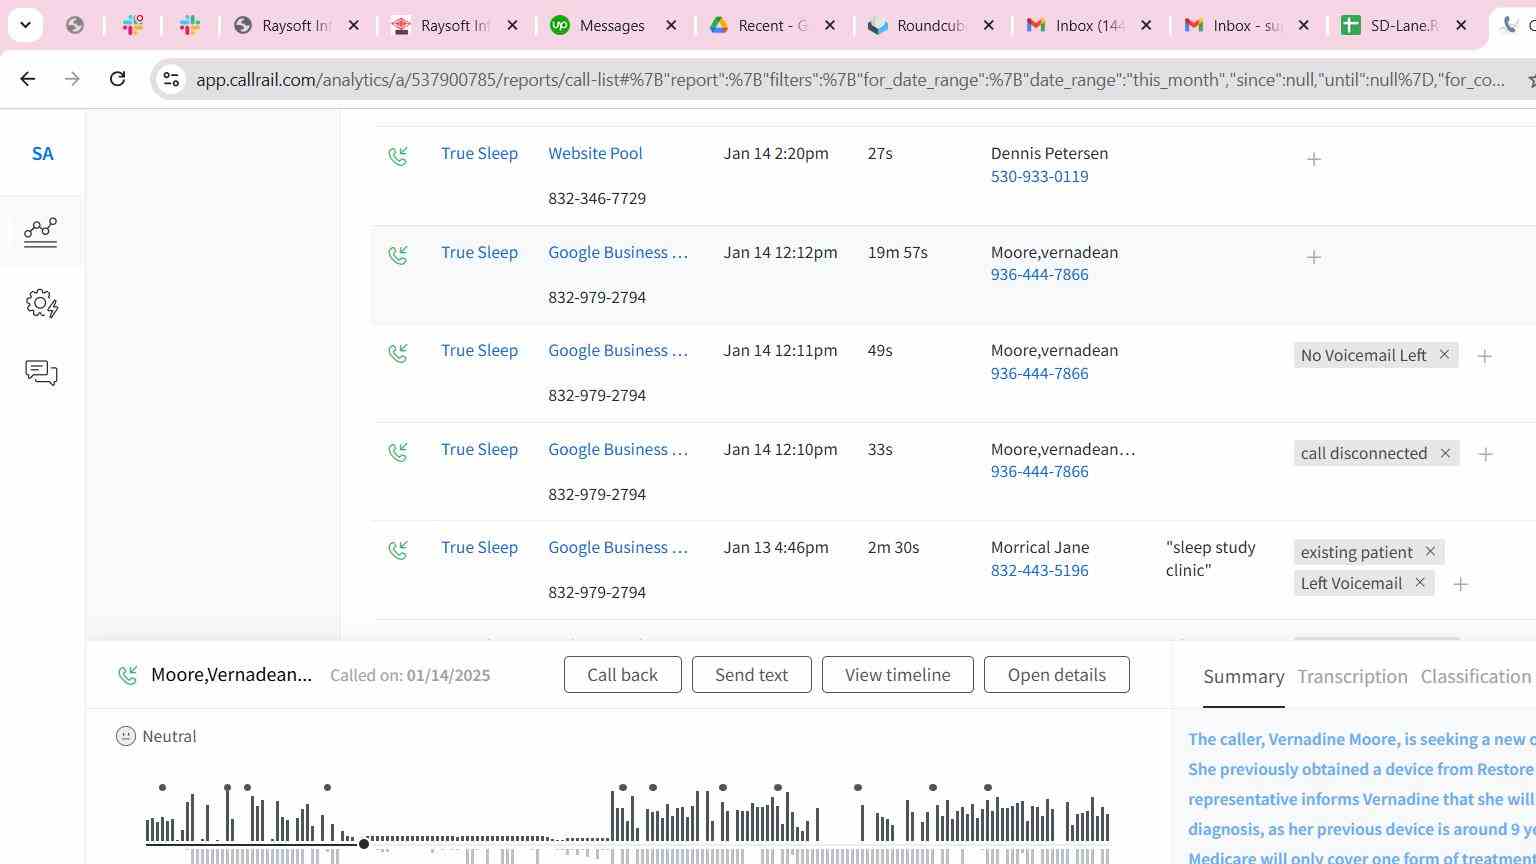
Task: Click the Neutral sentiment face icon
Action: pyautogui.click(x=125, y=736)
